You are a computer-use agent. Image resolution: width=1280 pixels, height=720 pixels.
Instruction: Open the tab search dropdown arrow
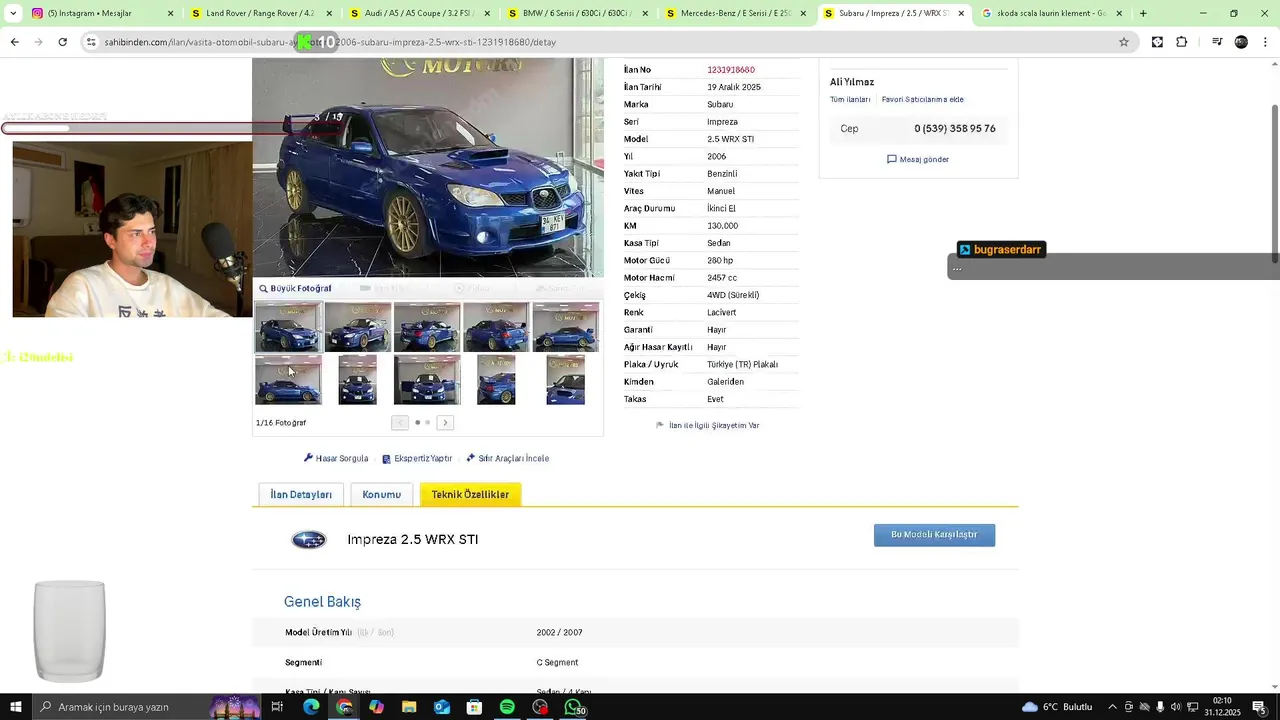[x=13, y=13]
